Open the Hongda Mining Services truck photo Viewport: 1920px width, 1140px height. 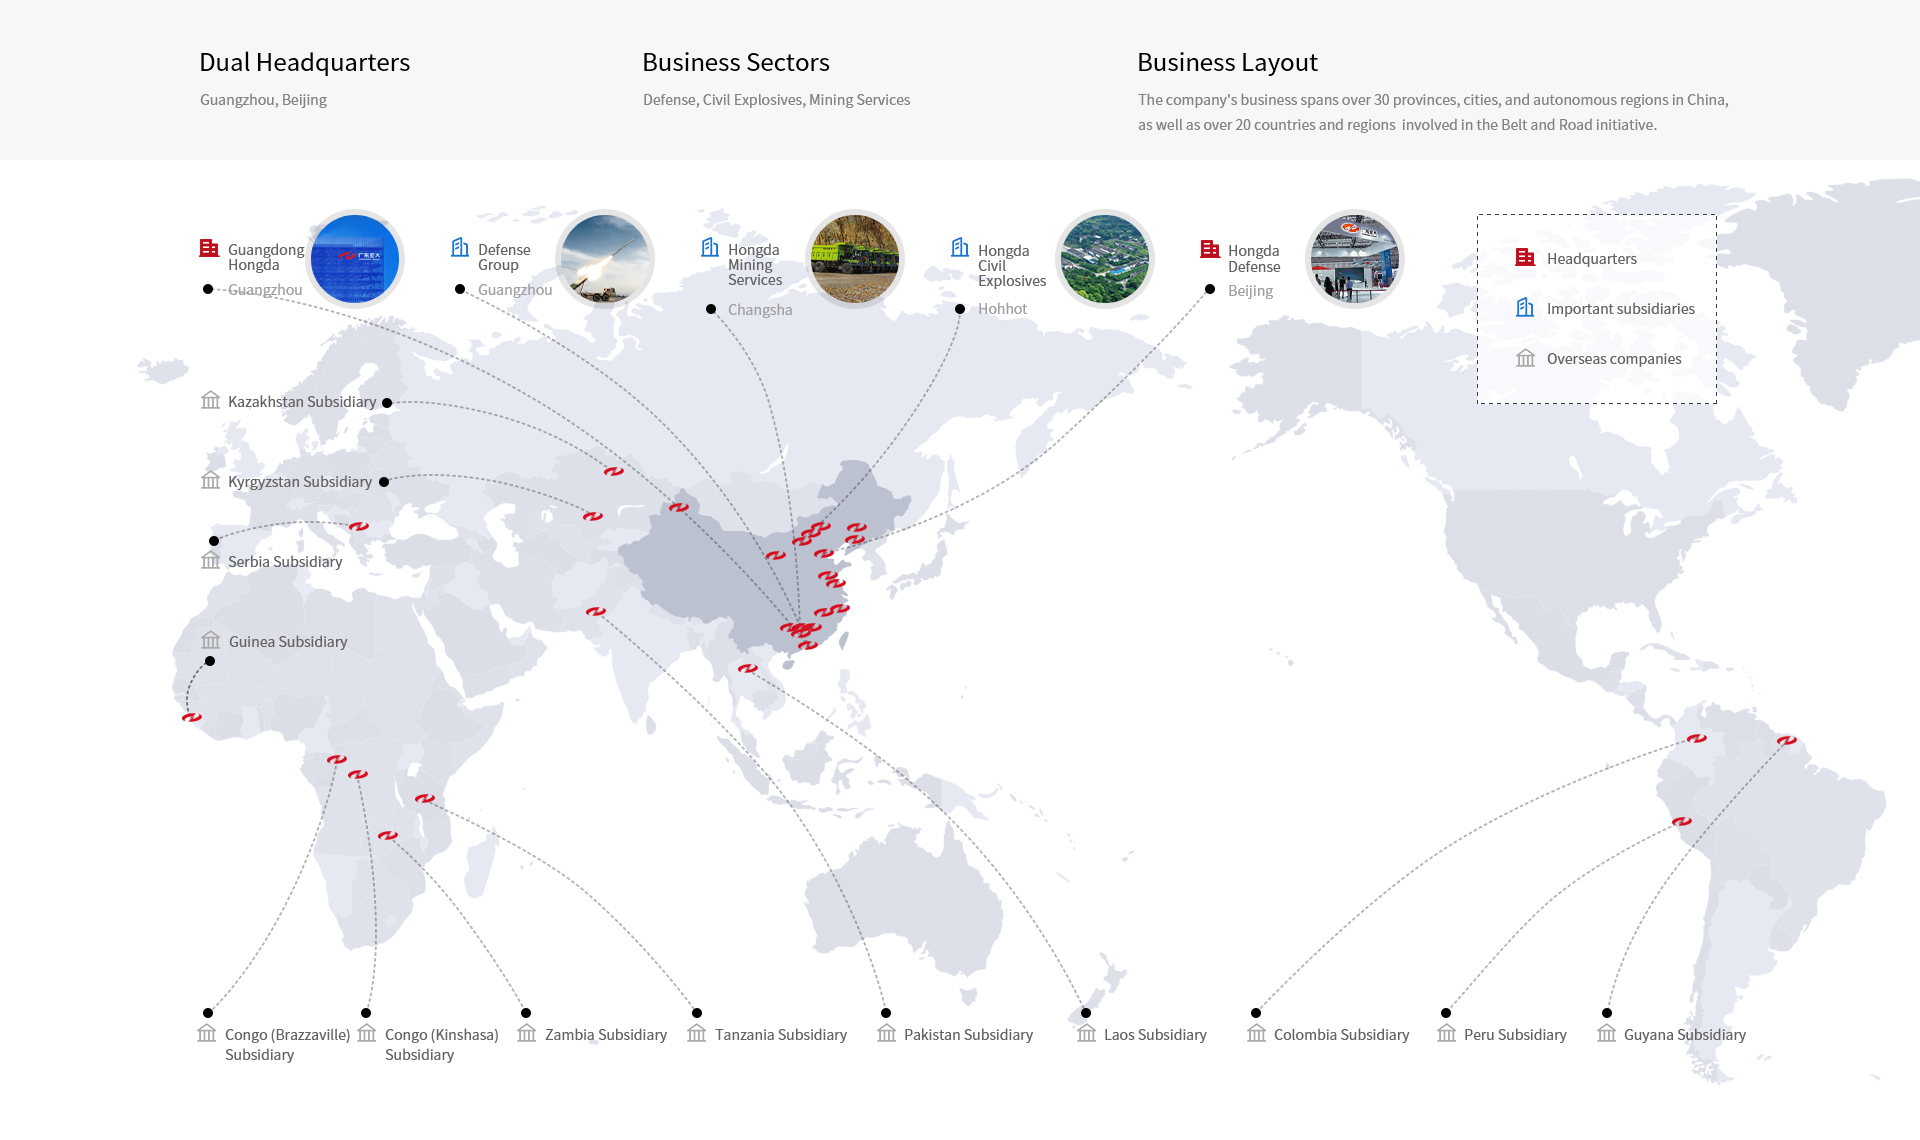pos(855,259)
